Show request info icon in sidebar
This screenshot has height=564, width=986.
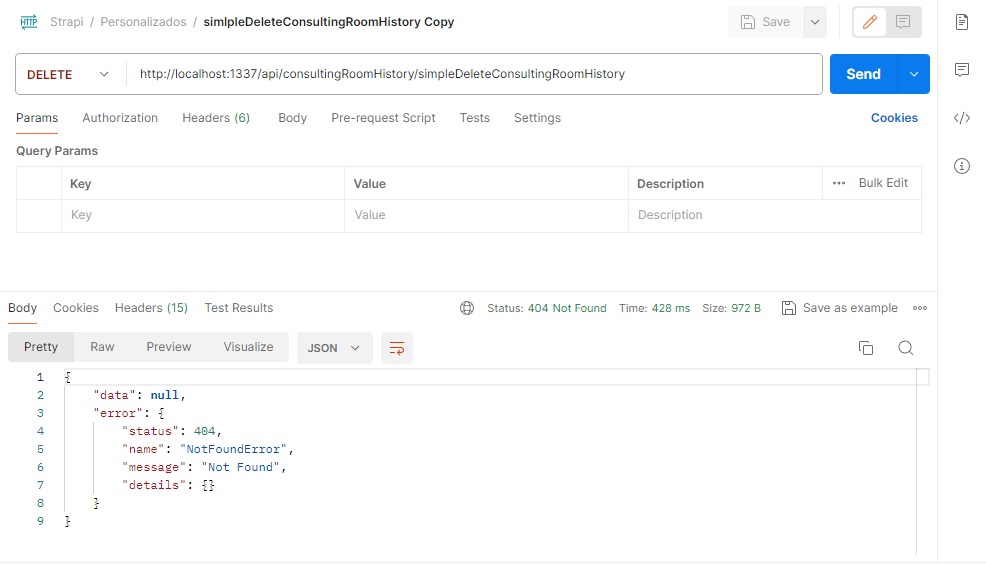[x=962, y=166]
